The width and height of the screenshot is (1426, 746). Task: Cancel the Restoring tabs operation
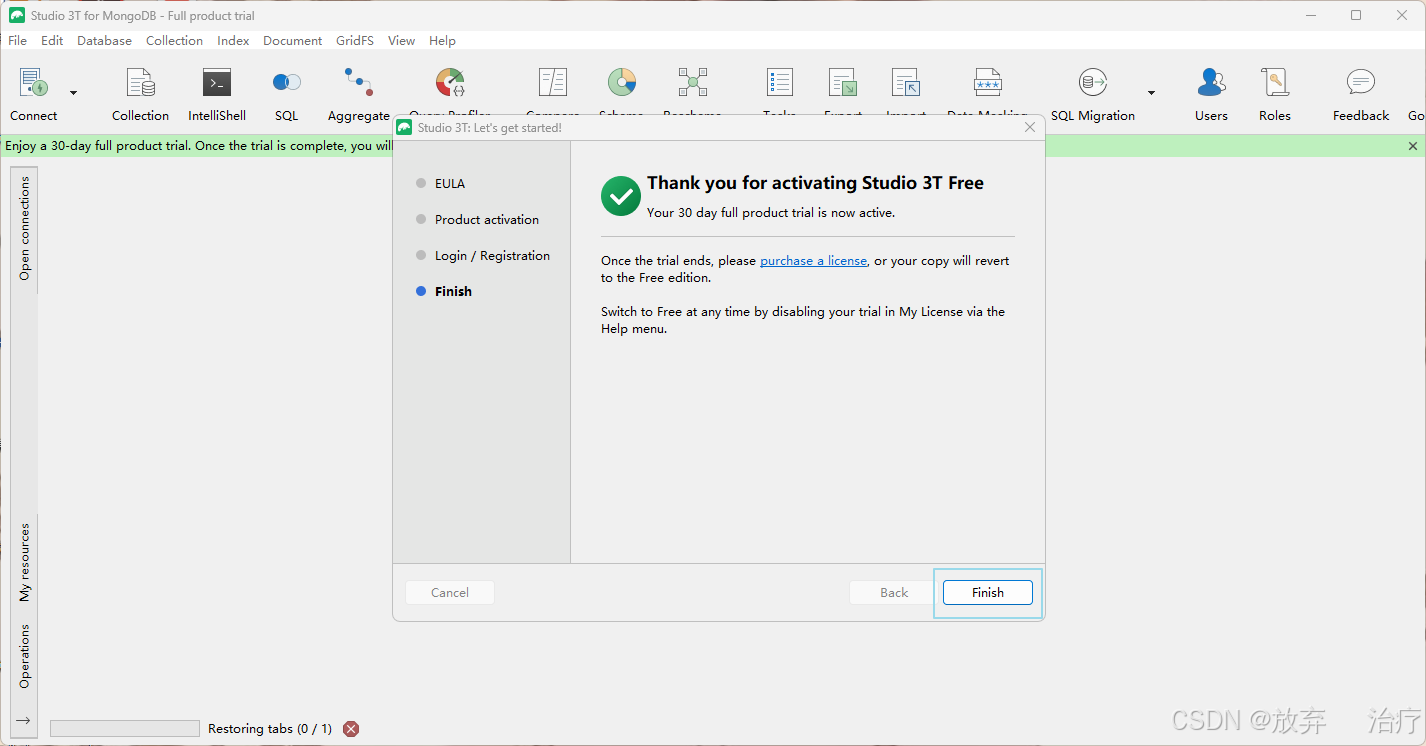pyautogui.click(x=351, y=729)
